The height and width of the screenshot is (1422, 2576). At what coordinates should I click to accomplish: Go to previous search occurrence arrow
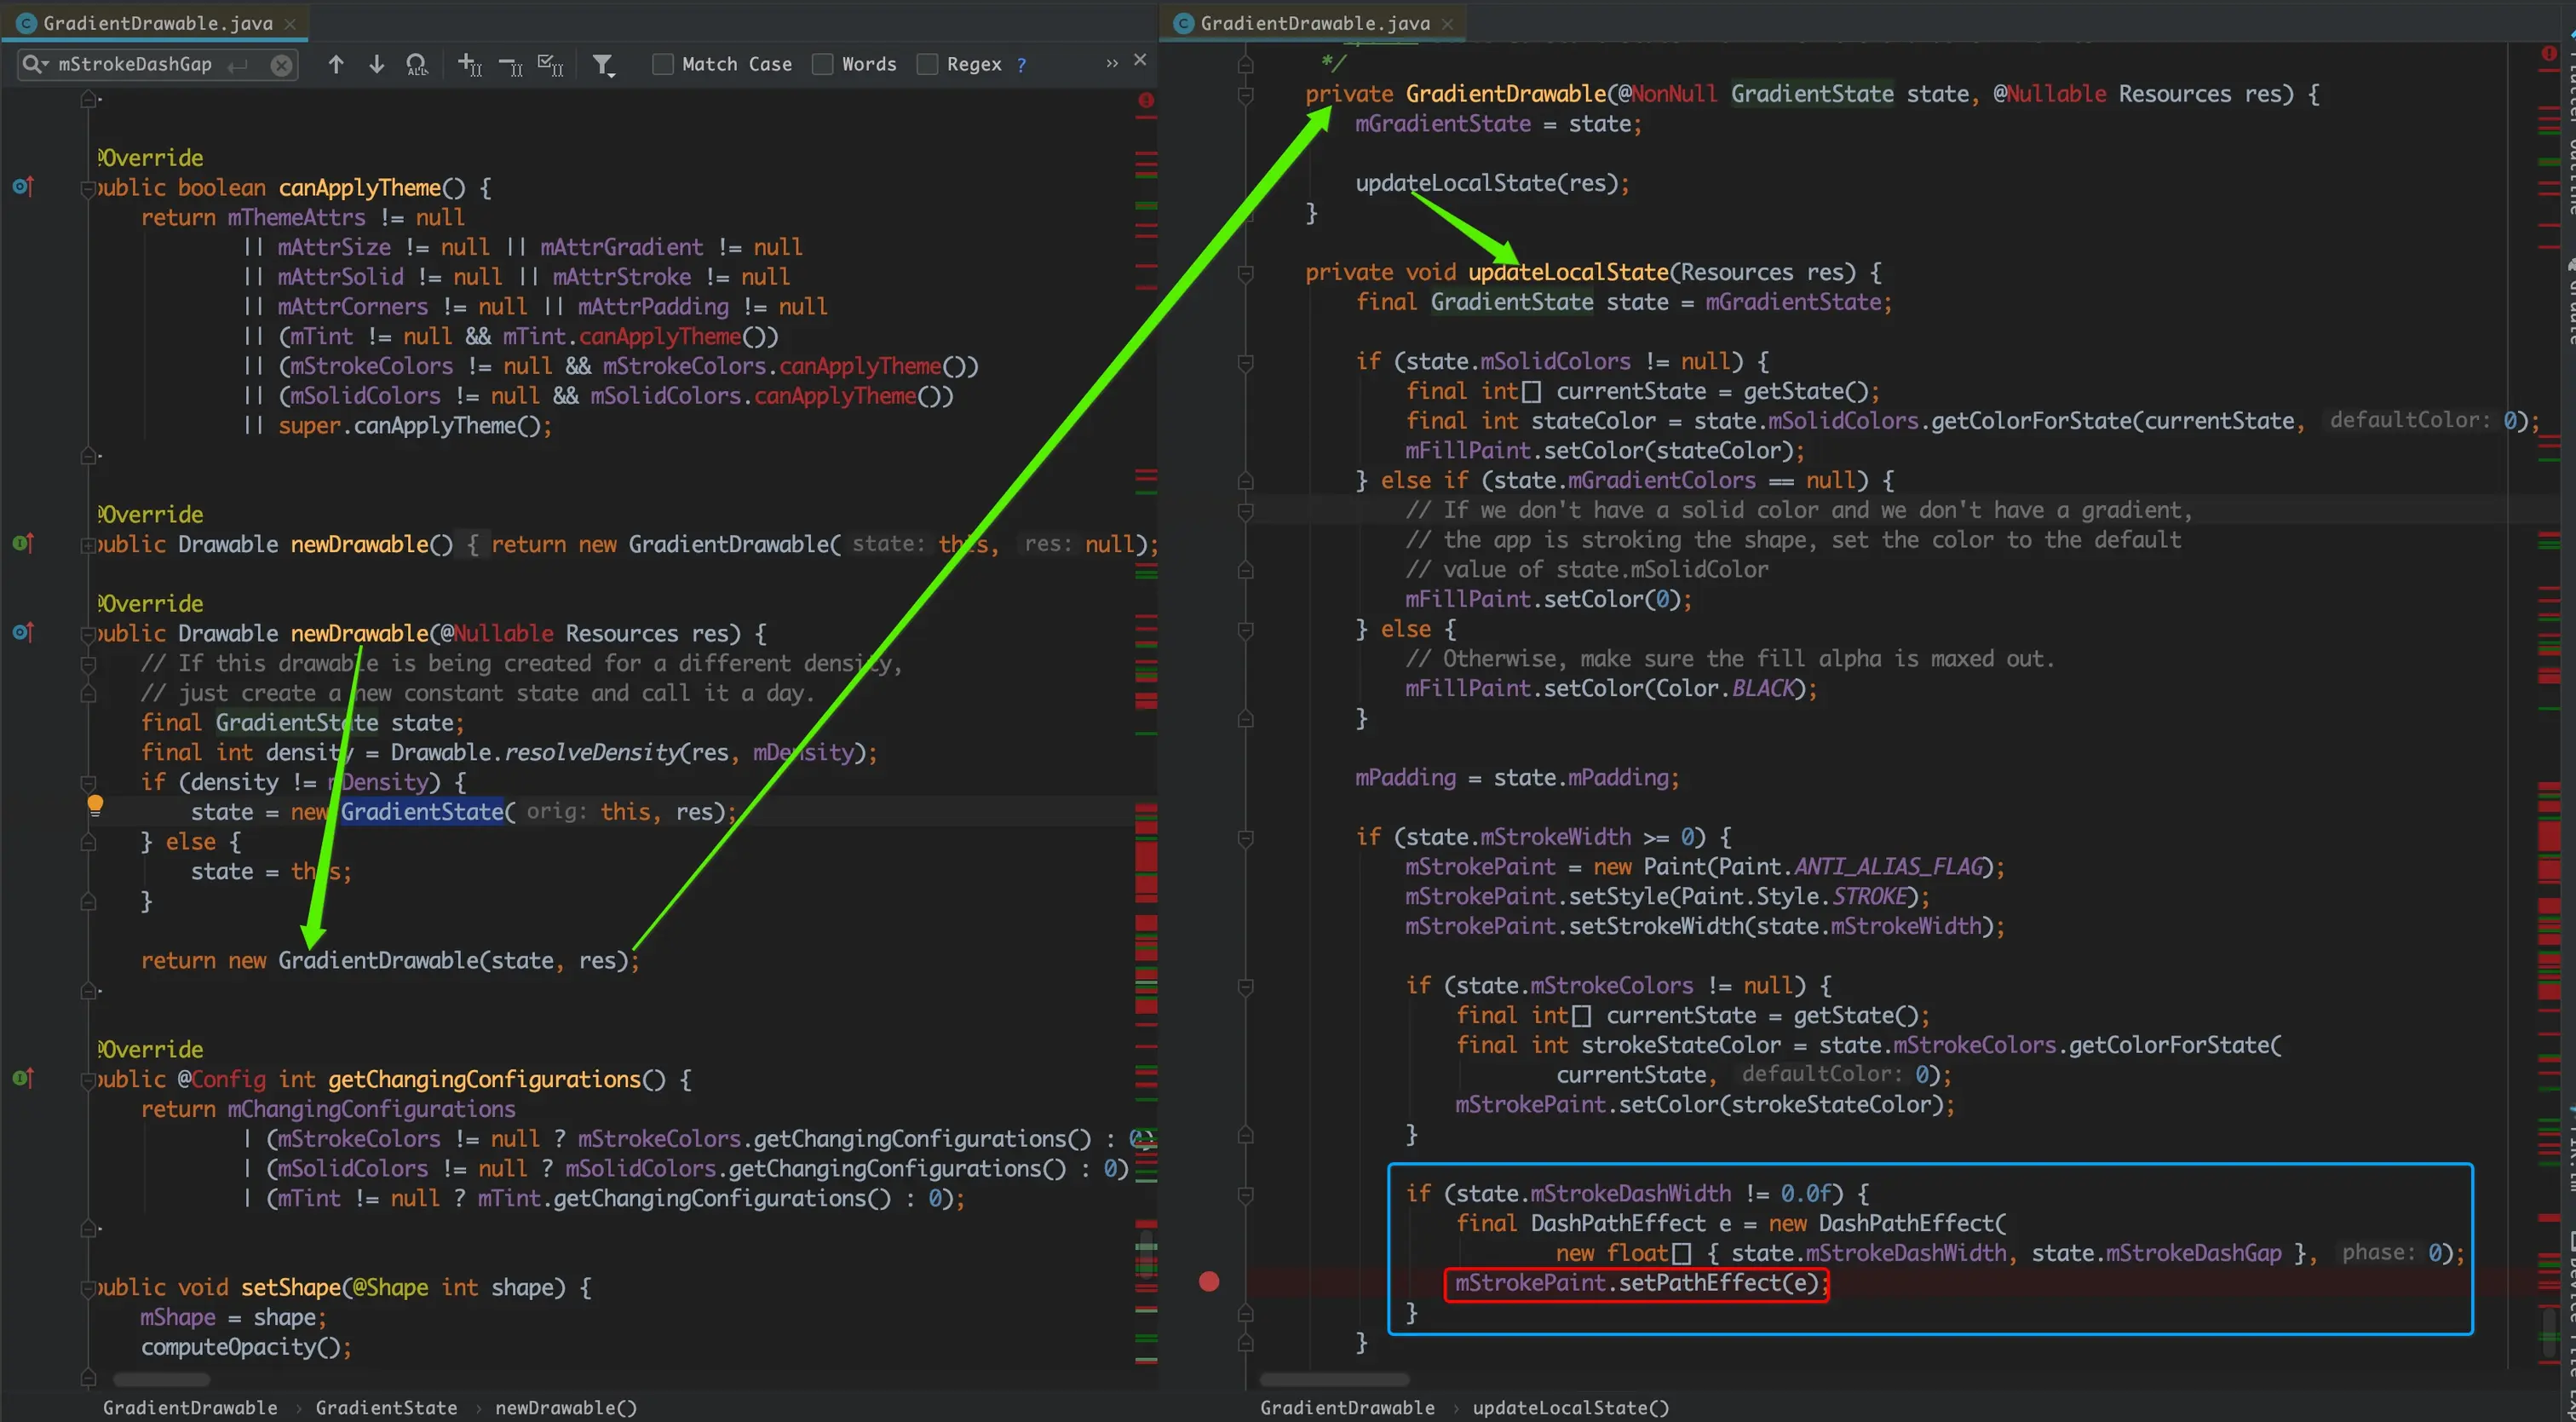(x=336, y=64)
